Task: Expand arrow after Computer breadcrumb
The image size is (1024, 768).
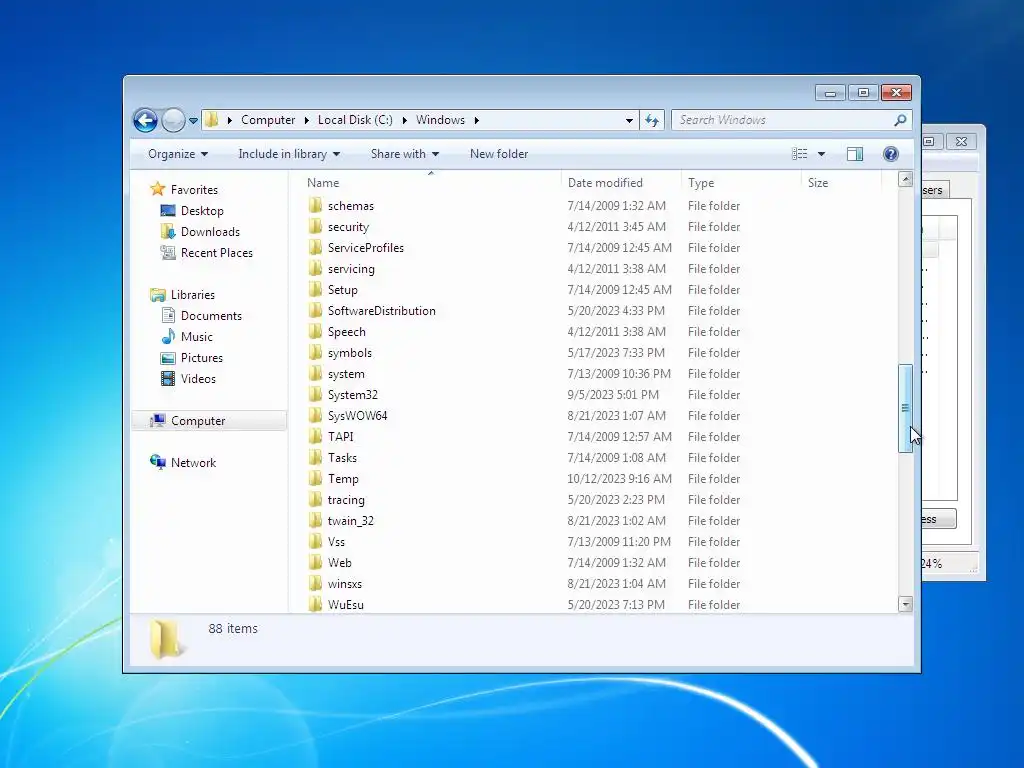Action: click(x=306, y=120)
